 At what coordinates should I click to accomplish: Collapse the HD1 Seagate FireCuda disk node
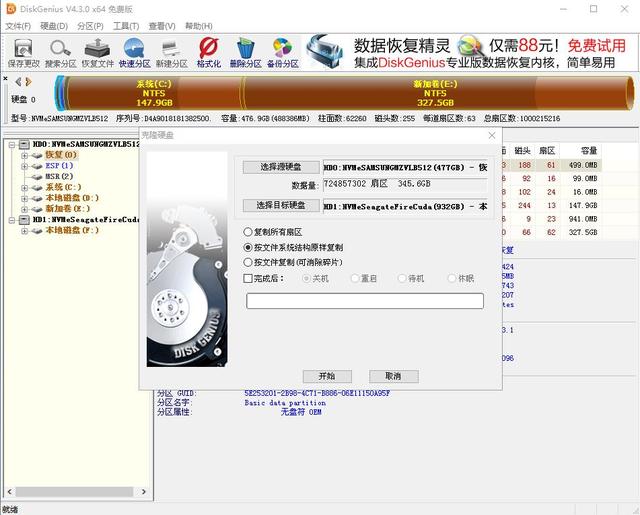[x=12, y=220]
